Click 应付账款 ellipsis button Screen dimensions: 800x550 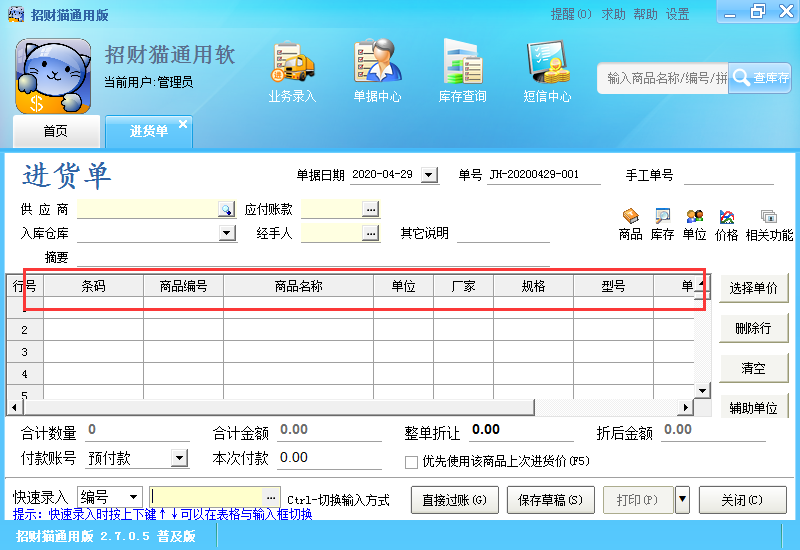click(370, 209)
